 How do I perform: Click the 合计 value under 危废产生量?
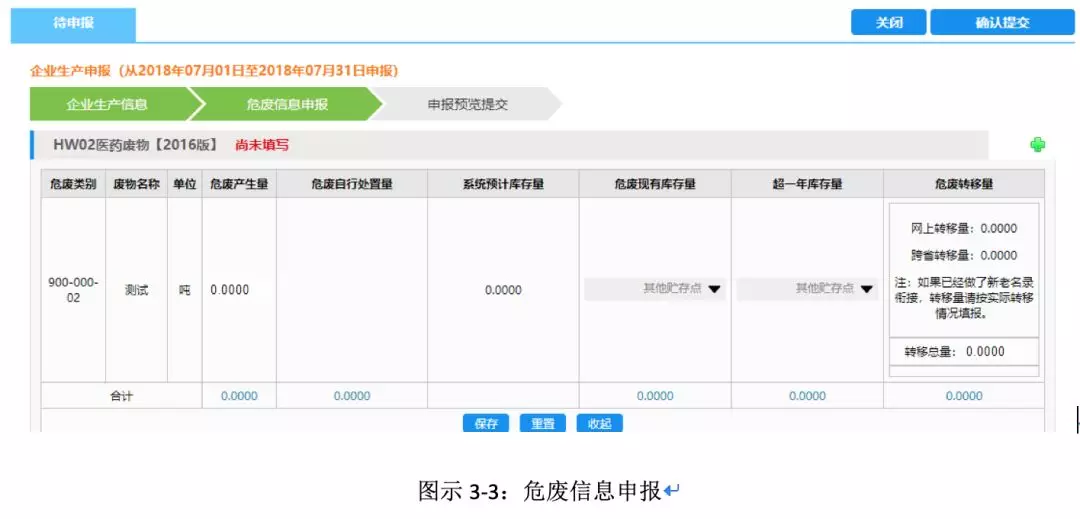pos(238,396)
